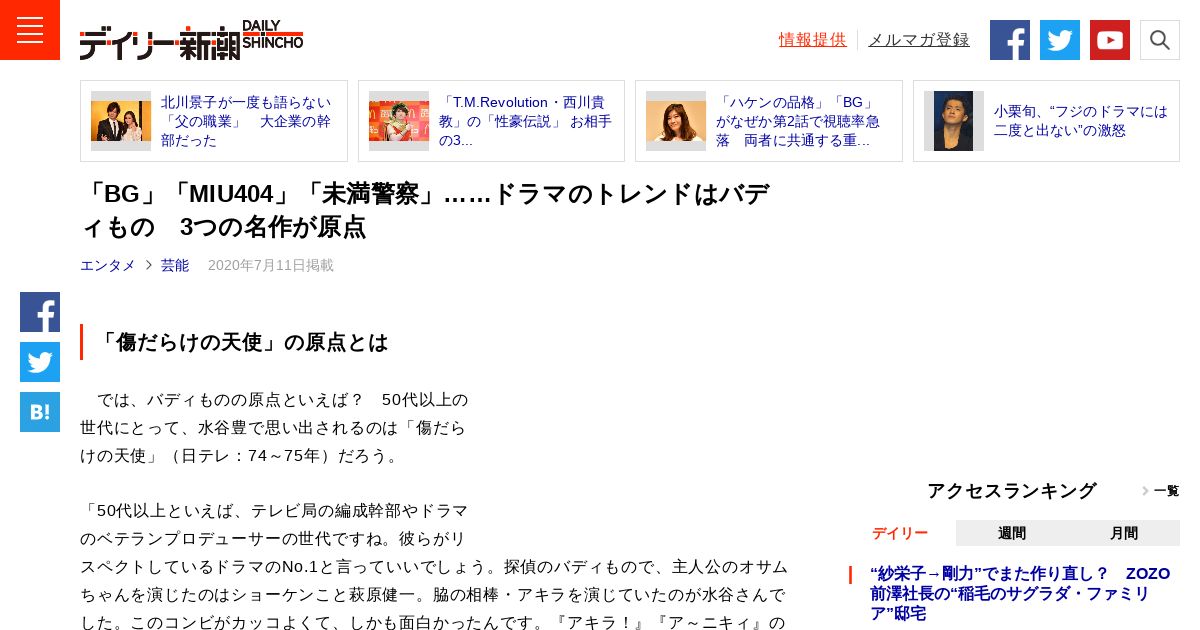Screen dimensions: 1200x630
Task: Go to 芸能 breadcrumb category
Action: point(175,265)
